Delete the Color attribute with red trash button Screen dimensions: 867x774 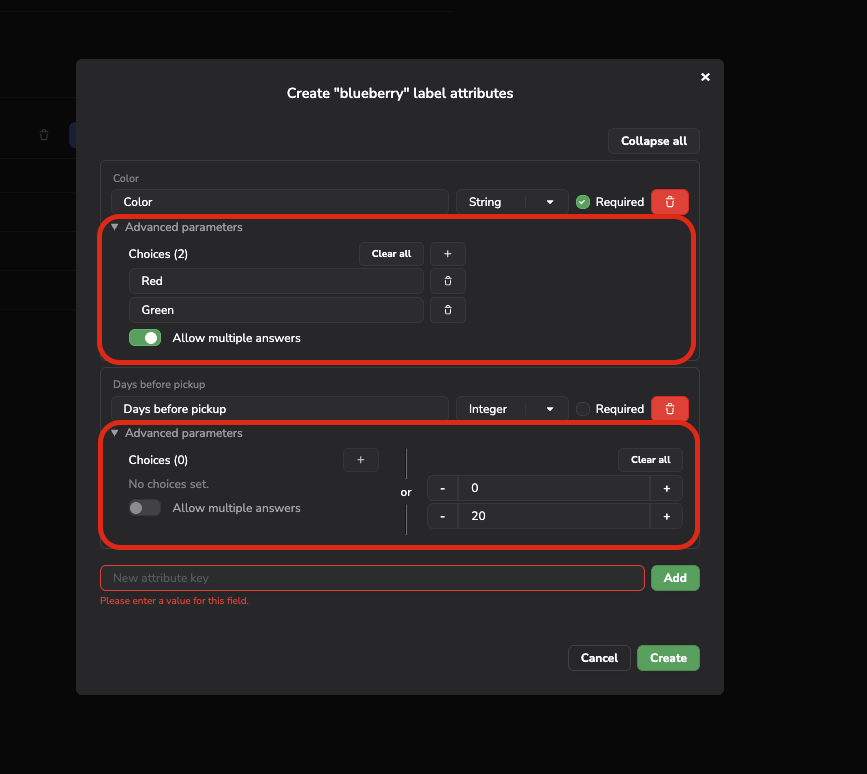pyautogui.click(x=670, y=202)
